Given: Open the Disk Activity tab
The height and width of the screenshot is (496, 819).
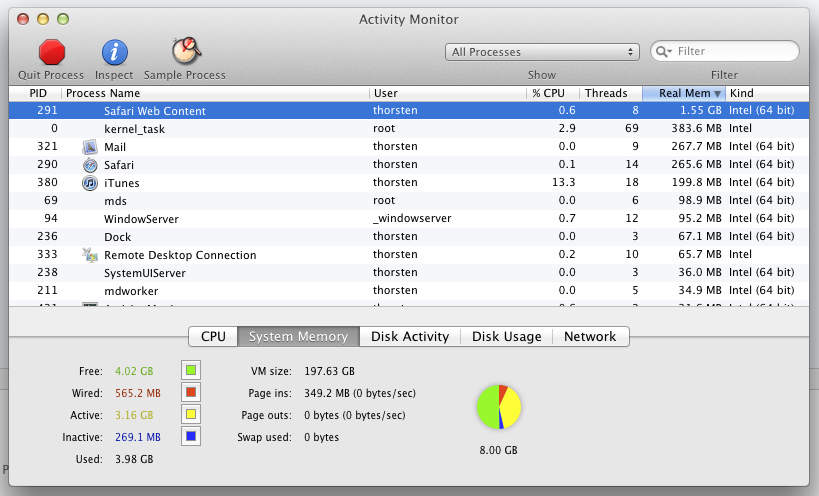Looking at the screenshot, I should [410, 336].
